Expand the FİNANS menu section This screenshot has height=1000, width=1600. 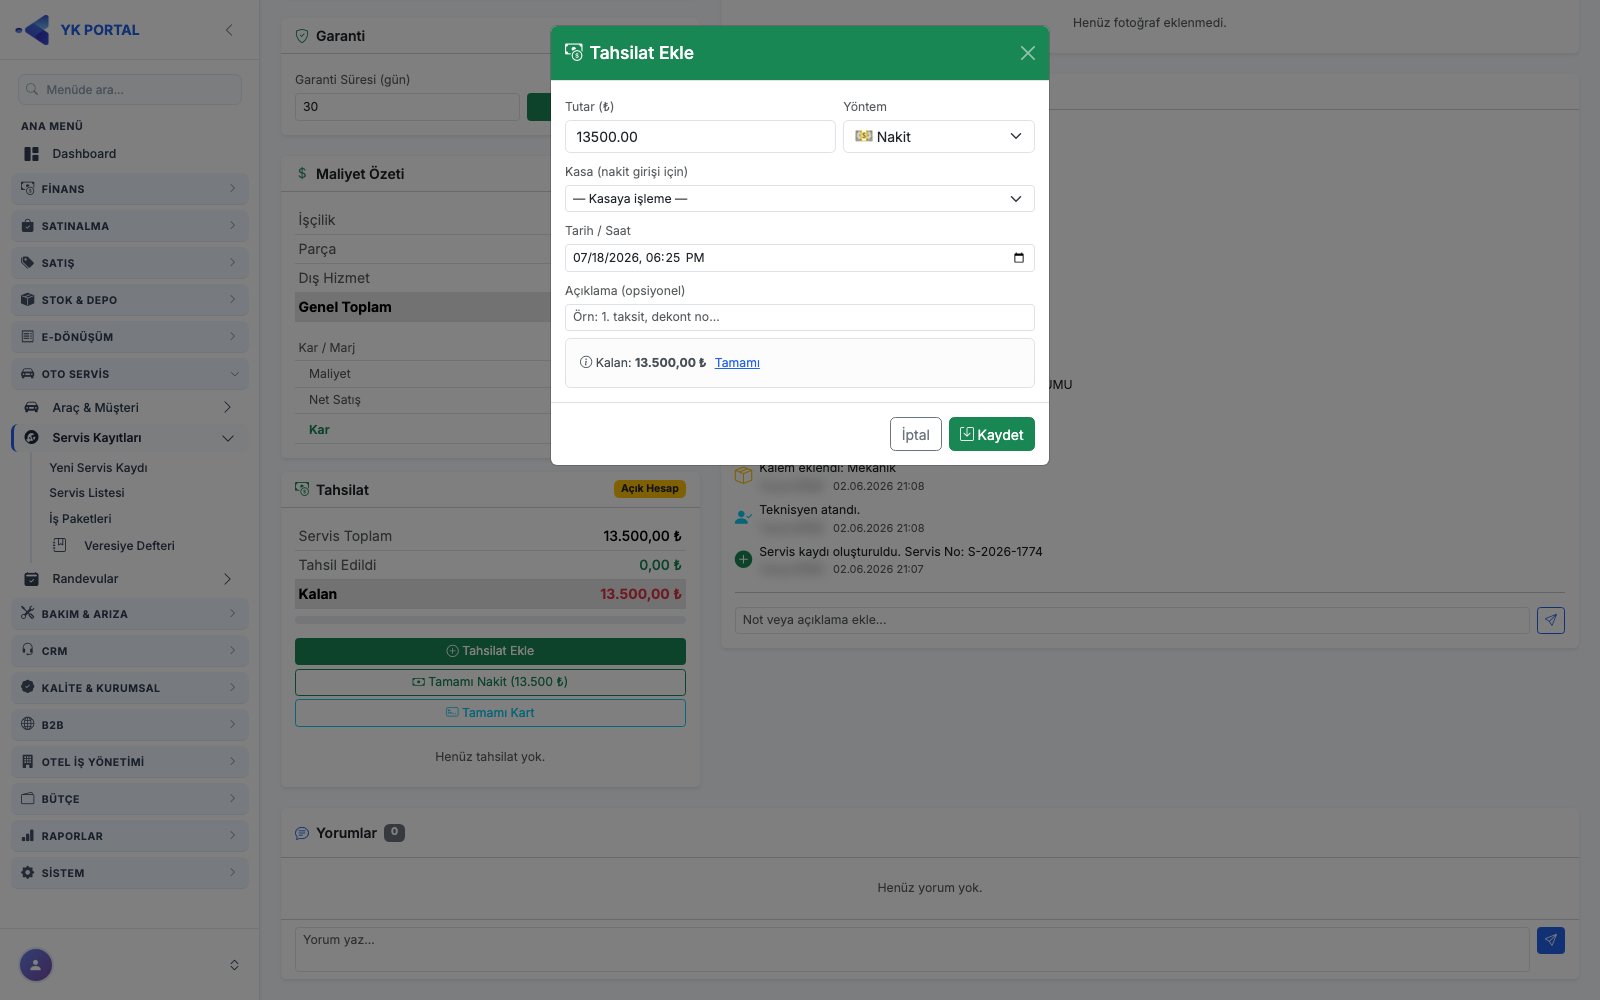coord(130,189)
